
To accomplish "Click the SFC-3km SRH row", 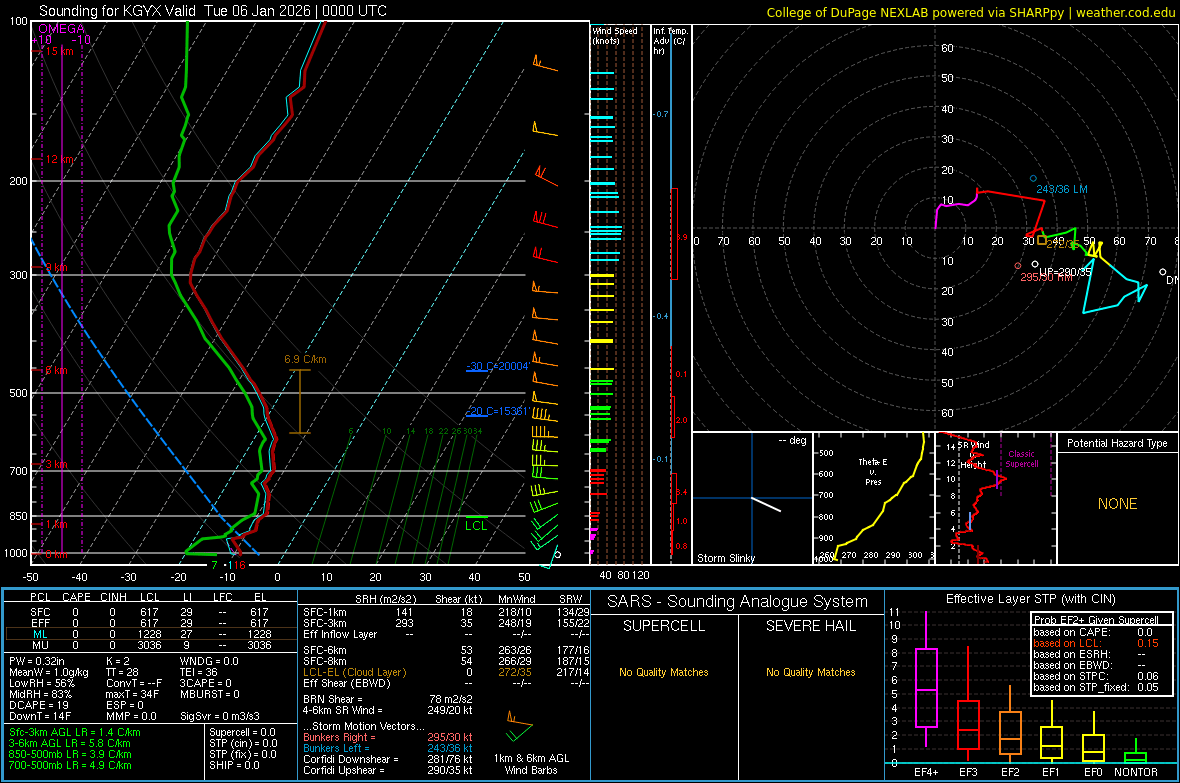I will [446, 623].
